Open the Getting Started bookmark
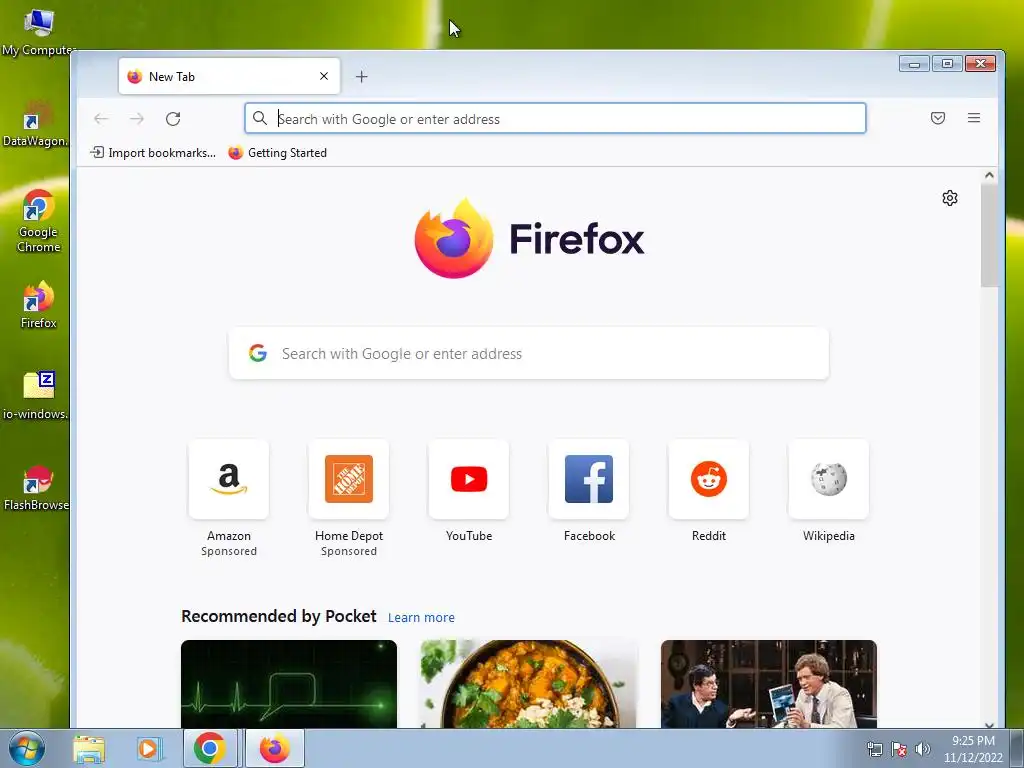 pos(278,153)
